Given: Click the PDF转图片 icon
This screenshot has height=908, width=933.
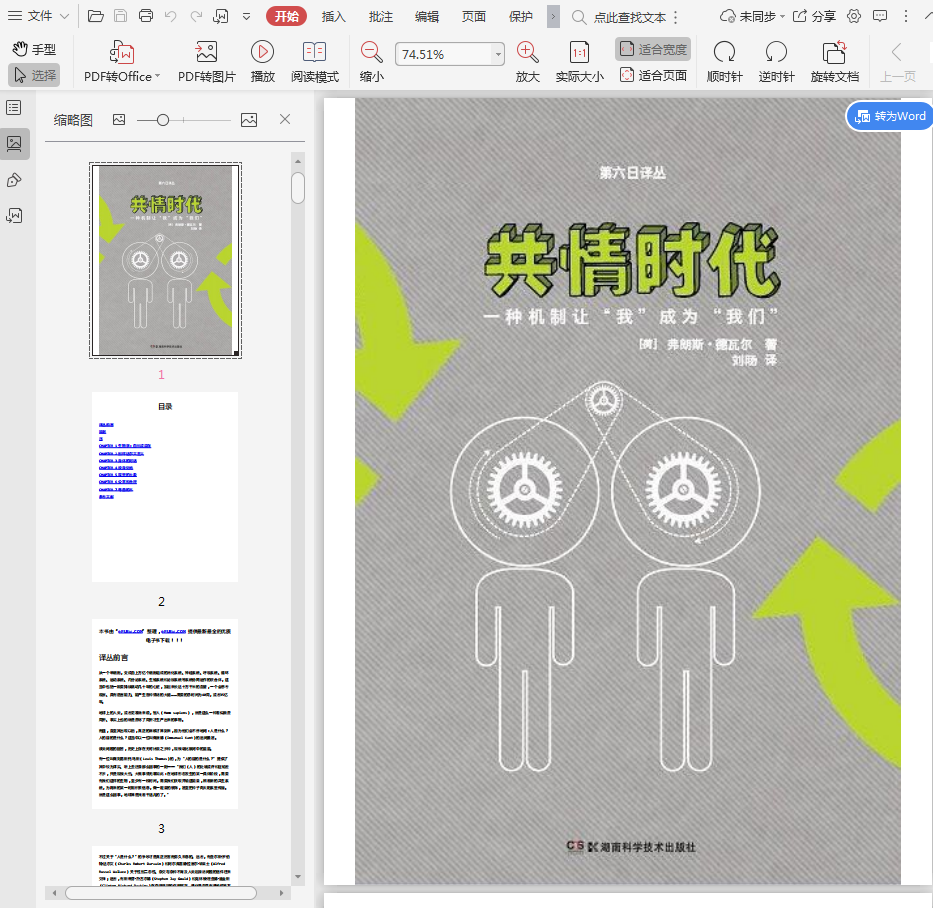Looking at the screenshot, I should 207,53.
